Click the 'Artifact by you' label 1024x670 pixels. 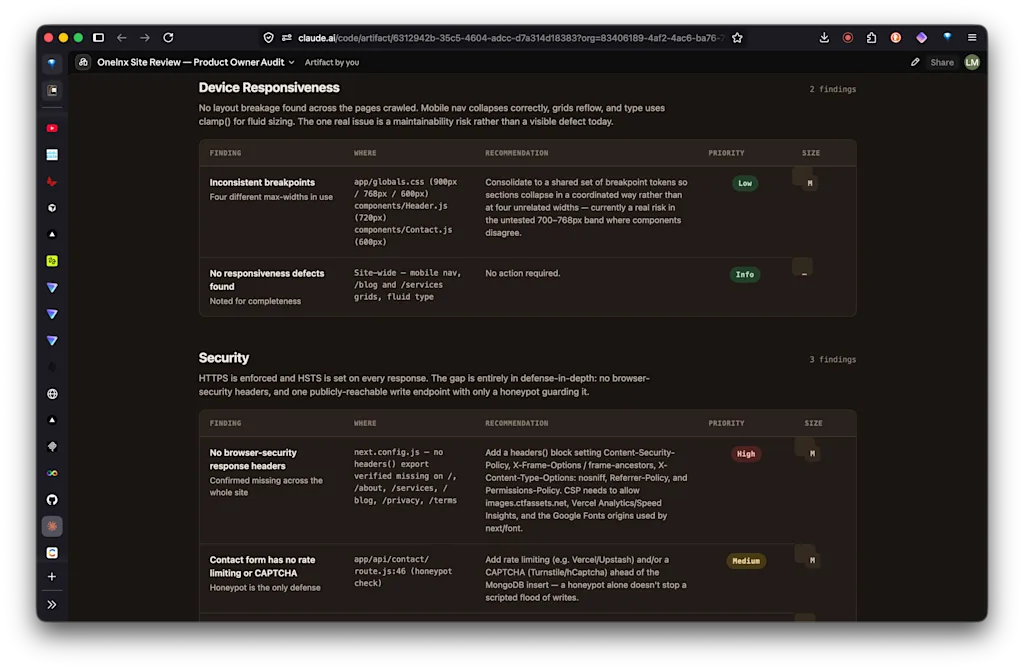(x=332, y=63)
